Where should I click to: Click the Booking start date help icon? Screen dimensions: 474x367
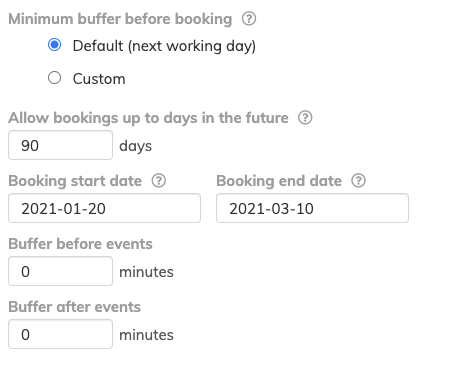coord(159,181)
